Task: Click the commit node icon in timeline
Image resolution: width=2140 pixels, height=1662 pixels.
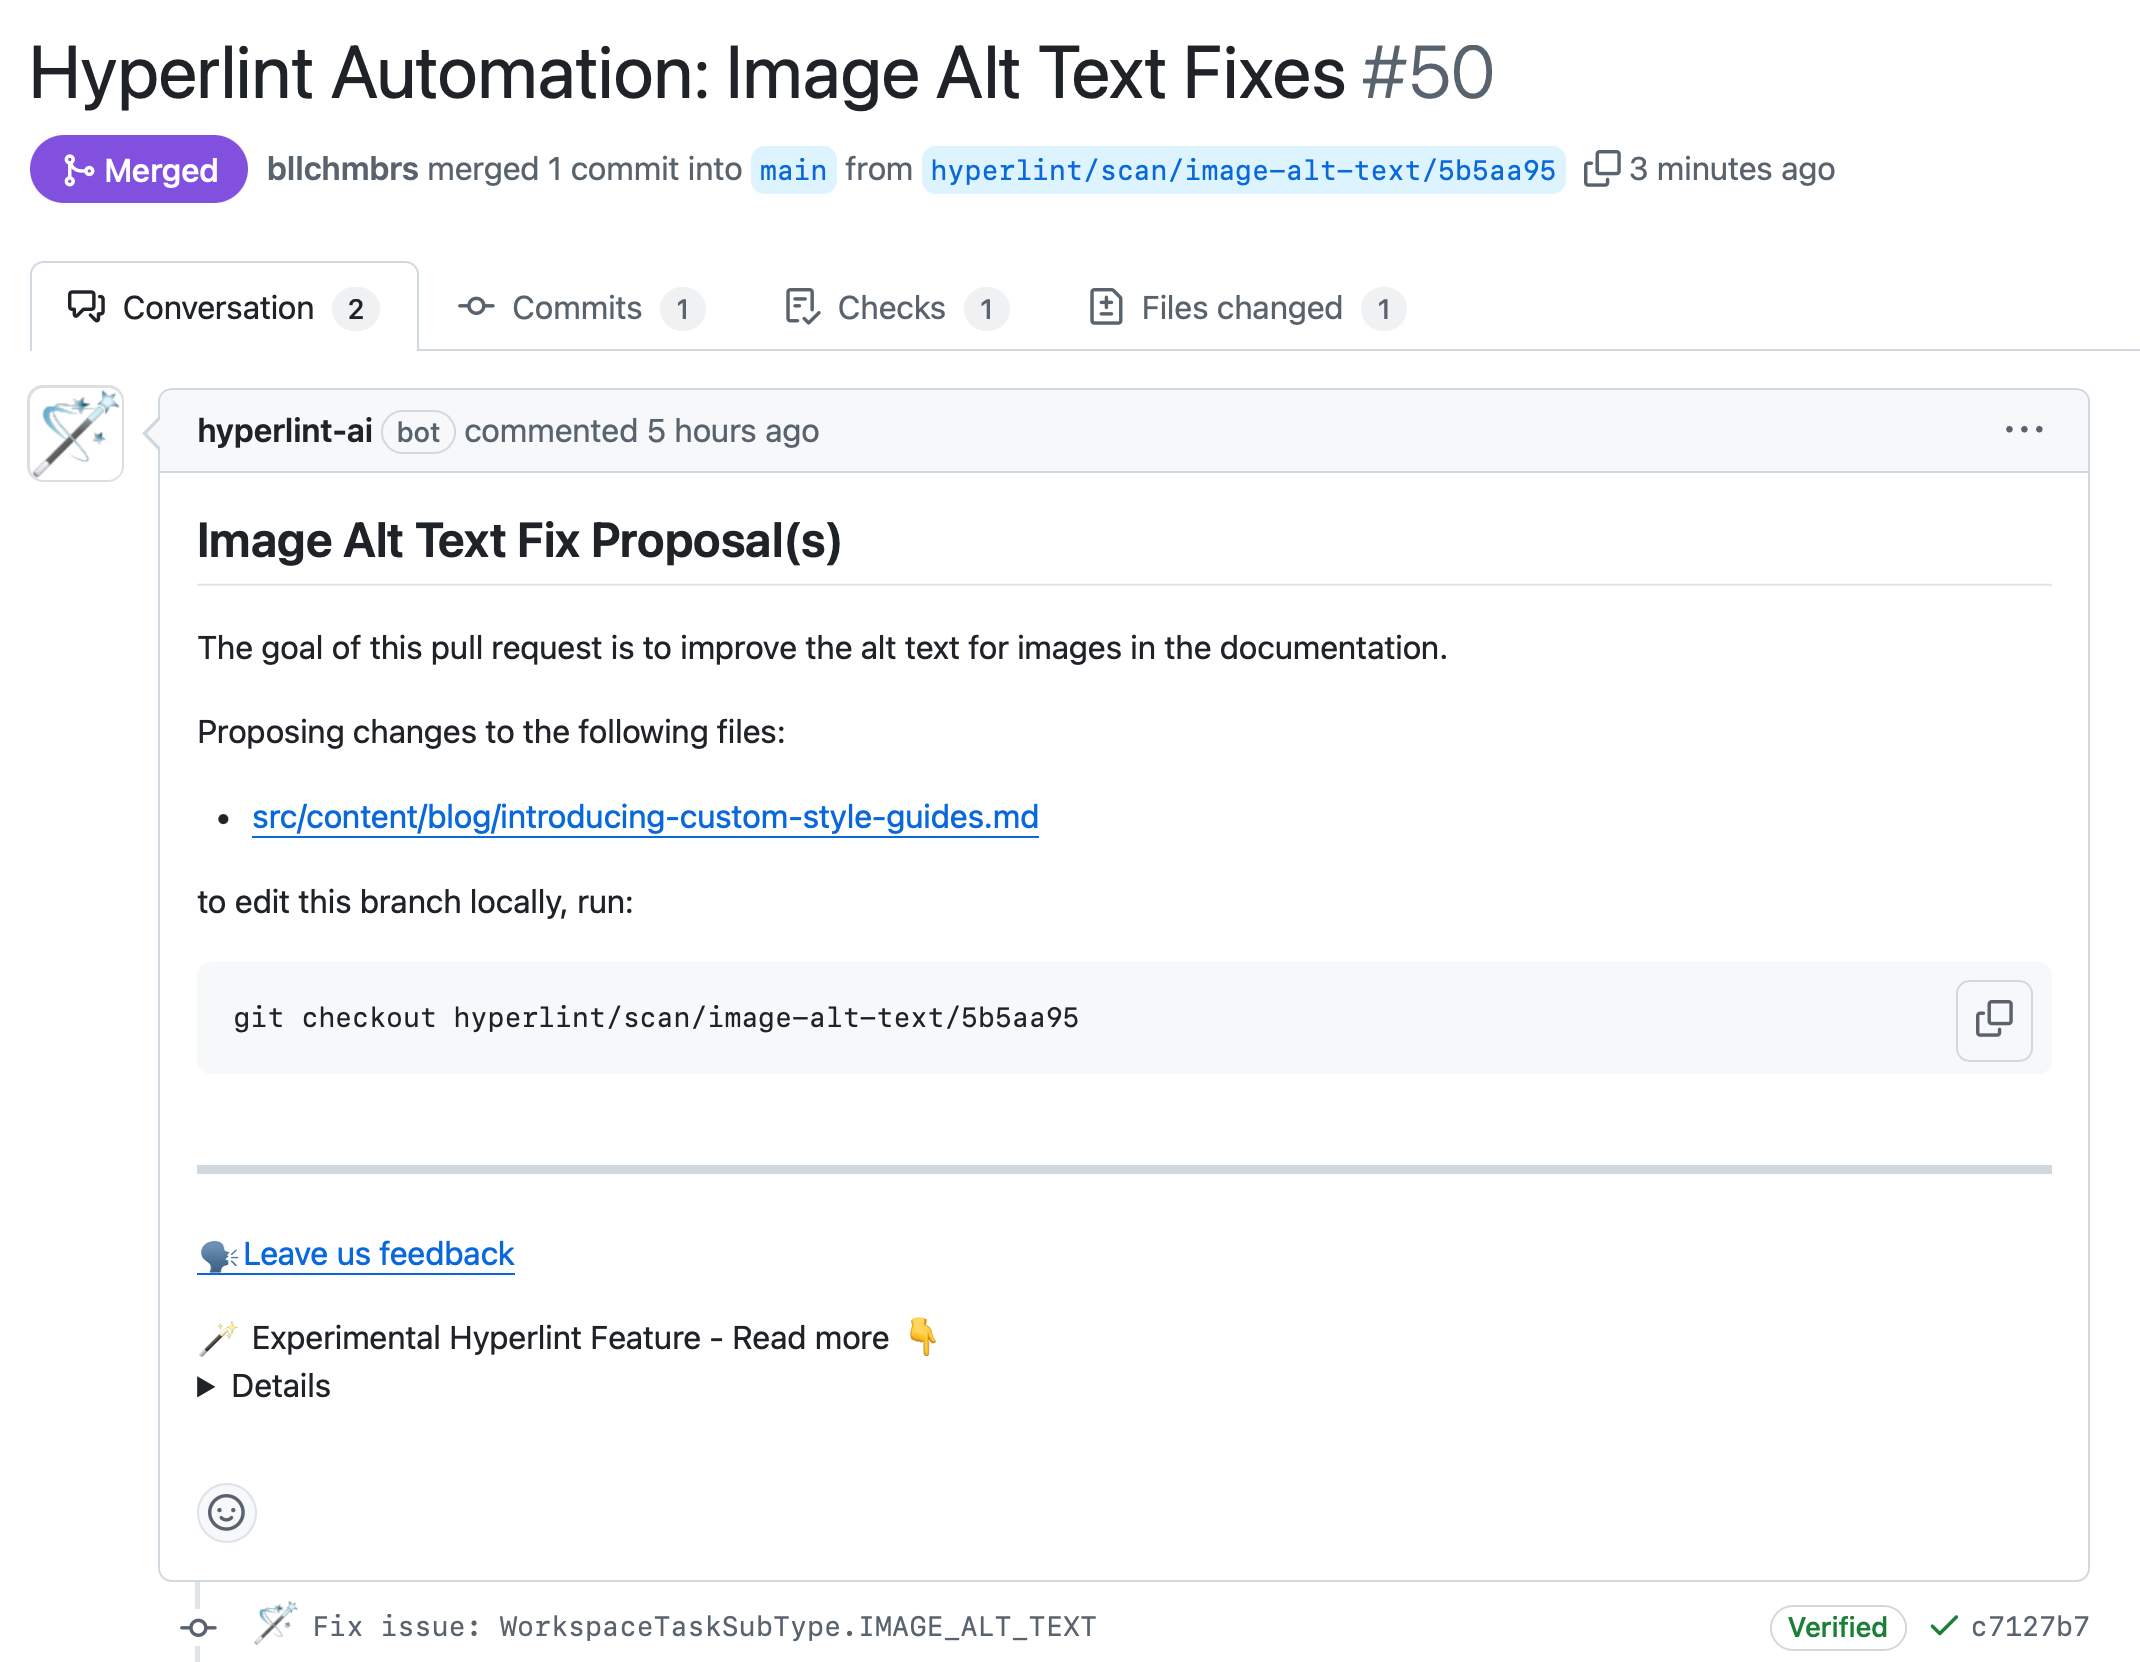Action: pyautogui.click(x=198, y=1627)
